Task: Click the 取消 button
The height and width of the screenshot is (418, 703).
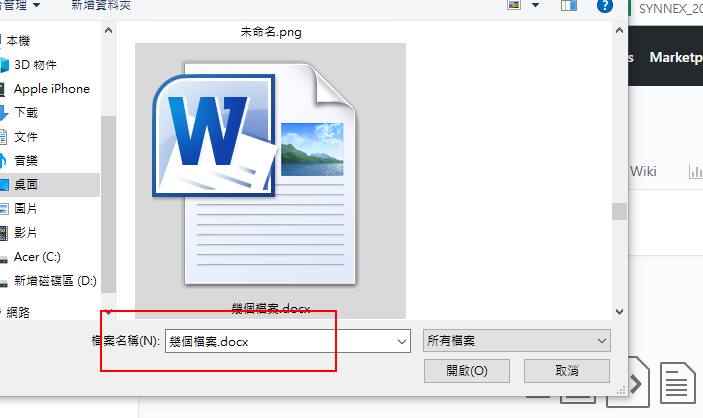Action: click(x=567, y=371)
